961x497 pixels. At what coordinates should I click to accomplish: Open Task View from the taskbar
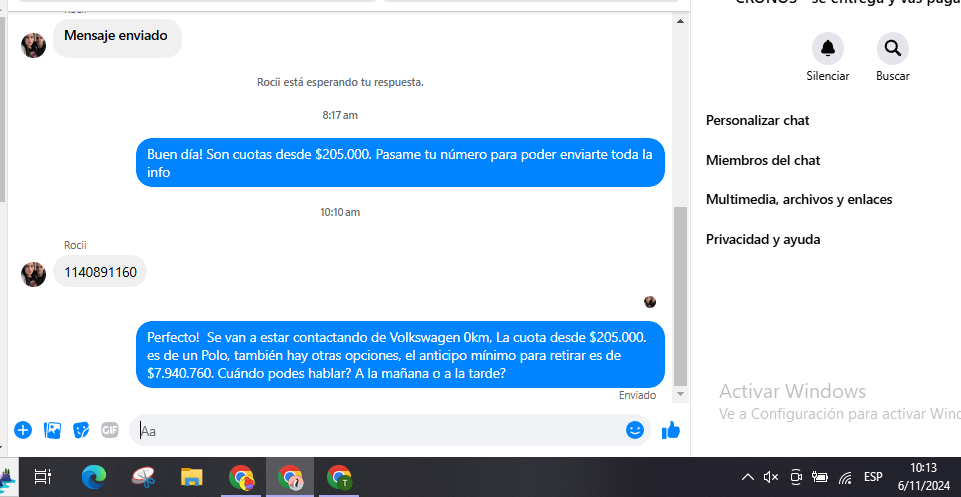click(x=43, y=477)
